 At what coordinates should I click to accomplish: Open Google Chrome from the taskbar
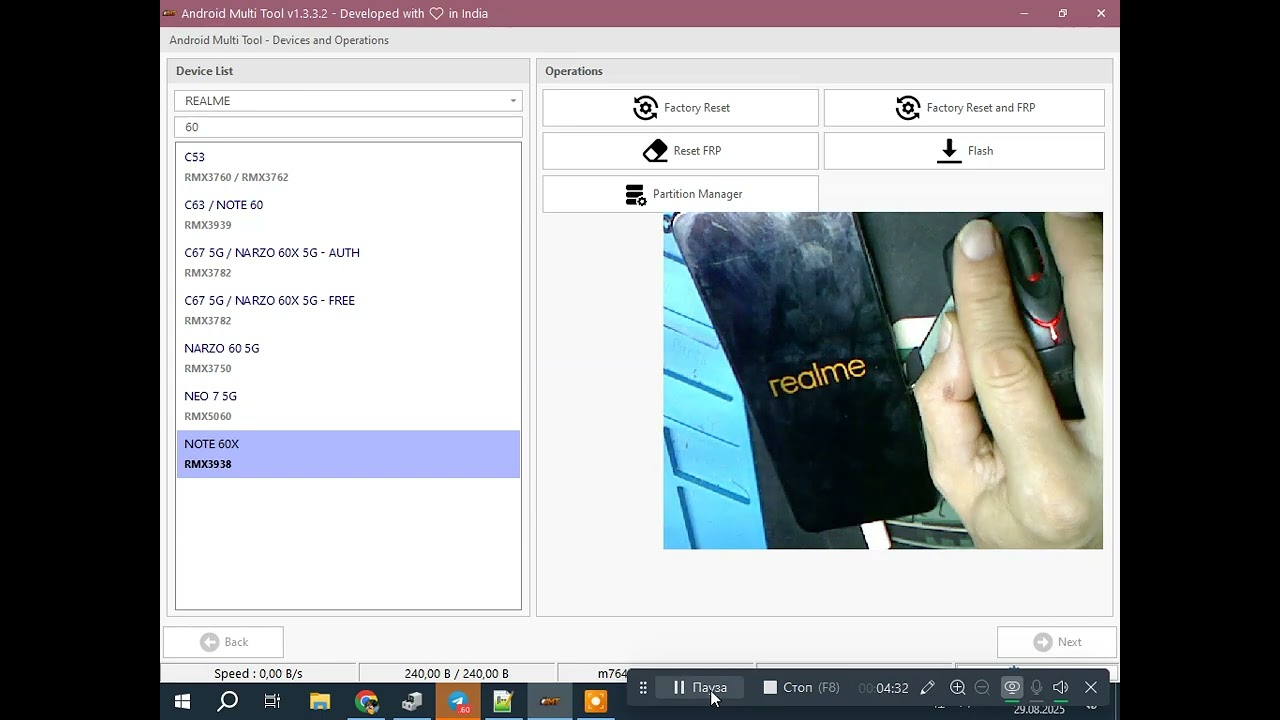click(366, 702)
